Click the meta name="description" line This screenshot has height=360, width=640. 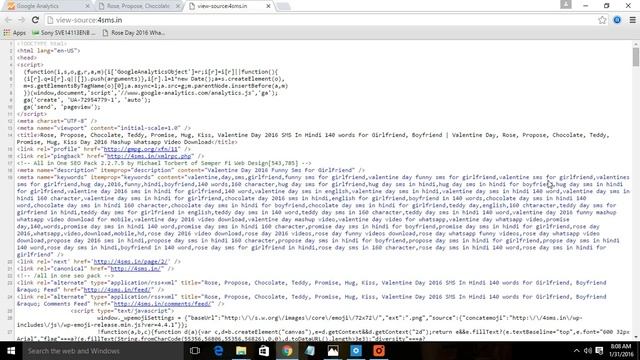[x=191, y=170]
